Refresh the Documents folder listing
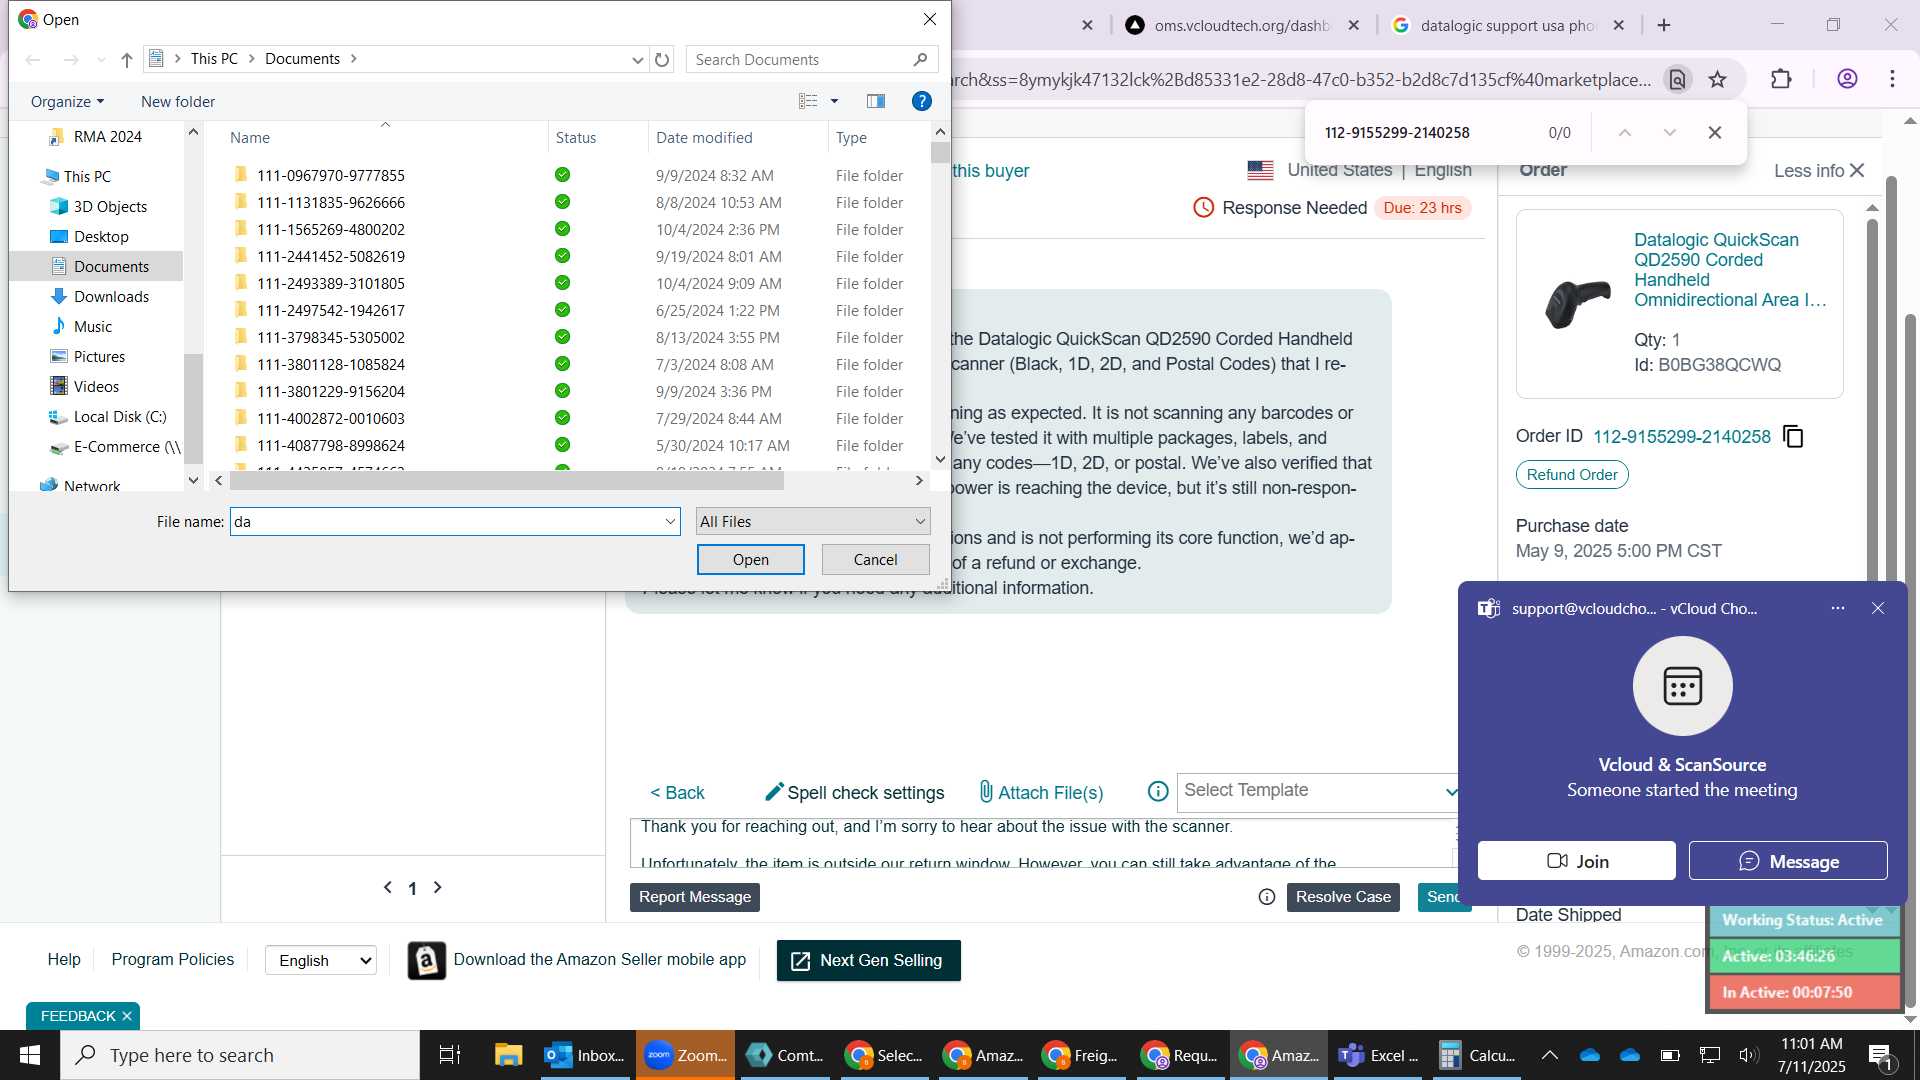 [x=662, y=60]
